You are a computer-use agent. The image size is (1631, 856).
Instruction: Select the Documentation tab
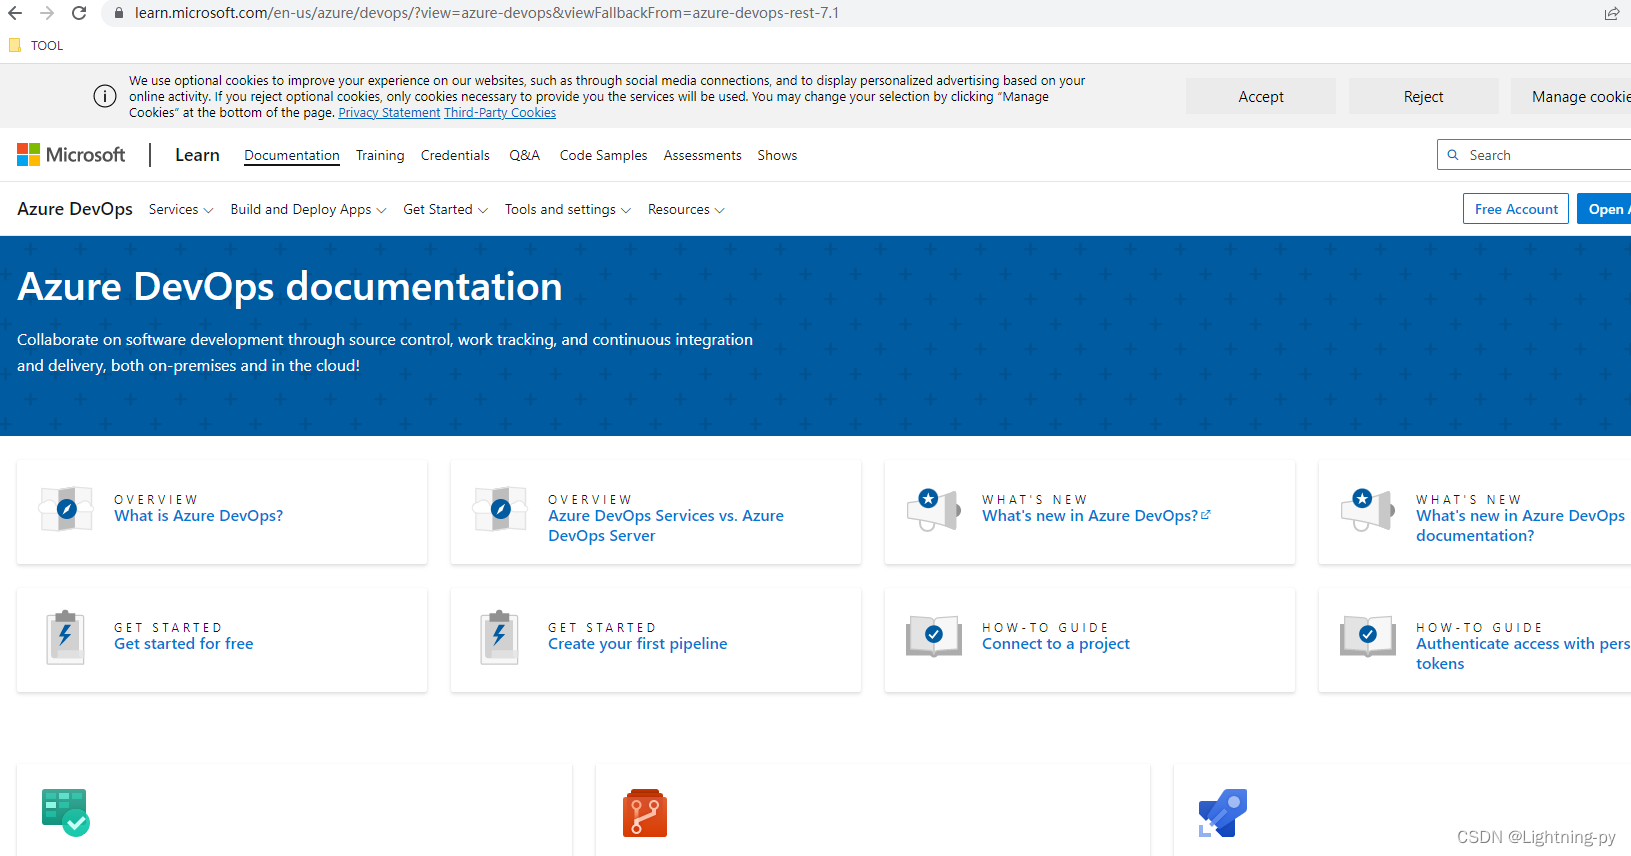292,155
